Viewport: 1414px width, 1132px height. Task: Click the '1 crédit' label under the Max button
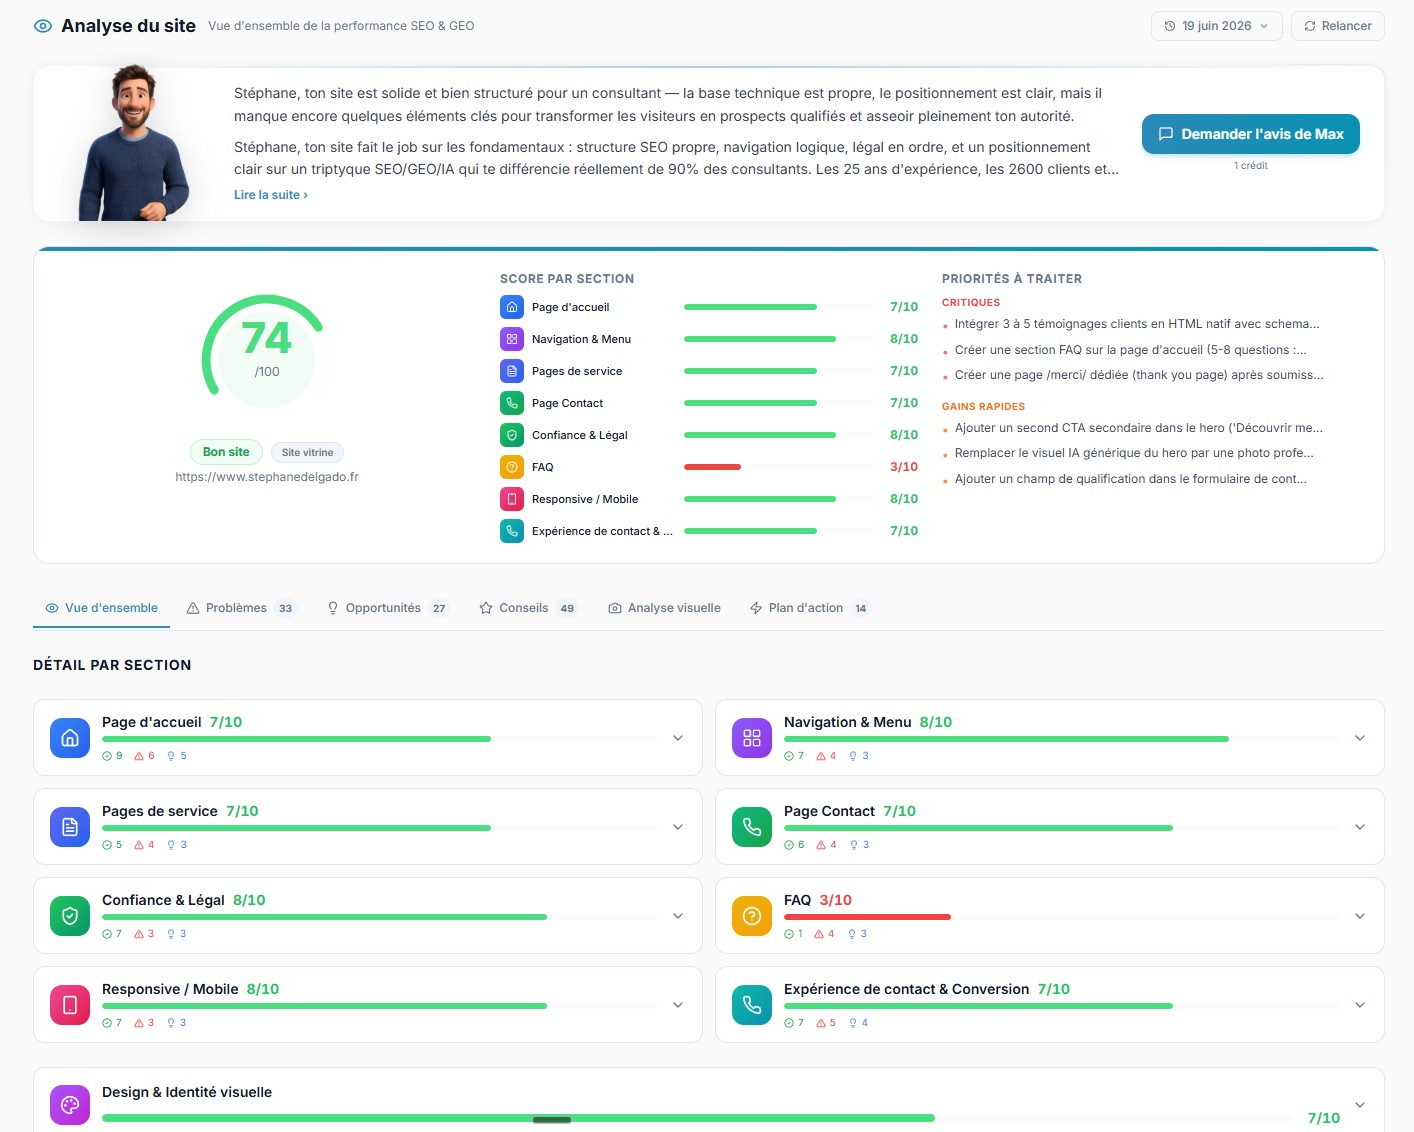tap(1251, 166)
